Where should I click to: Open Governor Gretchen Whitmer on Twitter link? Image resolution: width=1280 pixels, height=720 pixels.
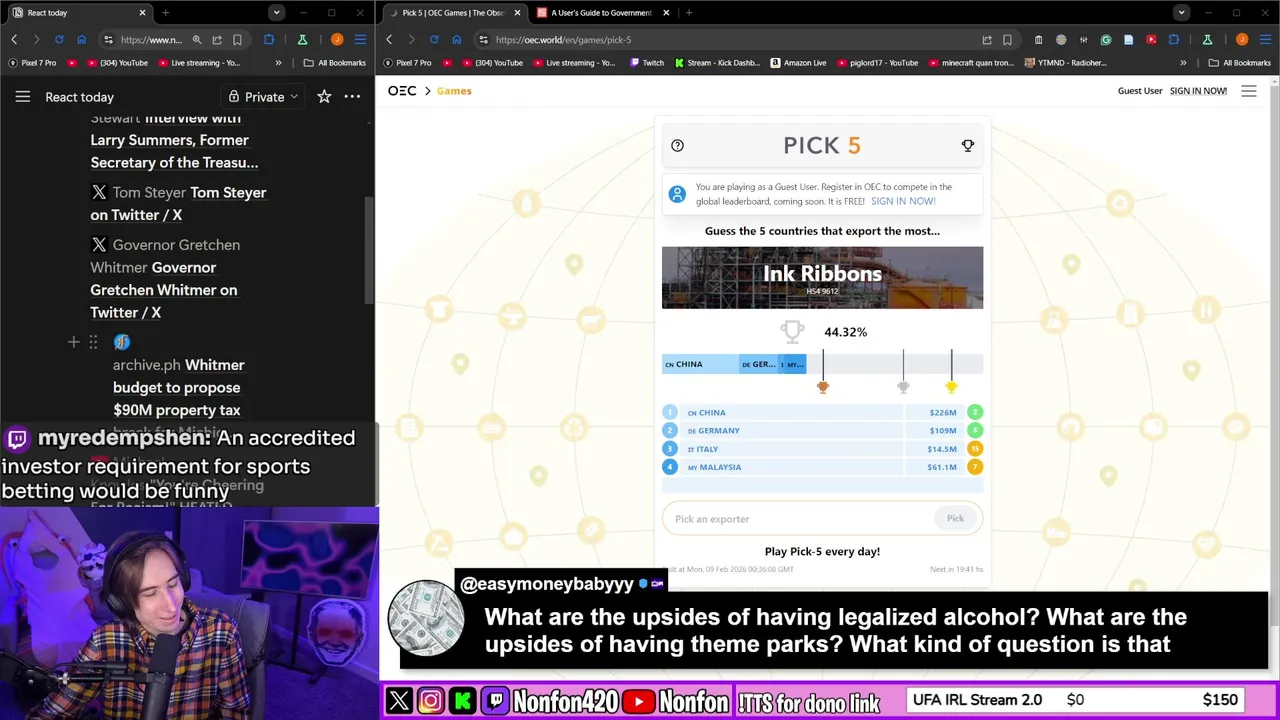(165, 279)
